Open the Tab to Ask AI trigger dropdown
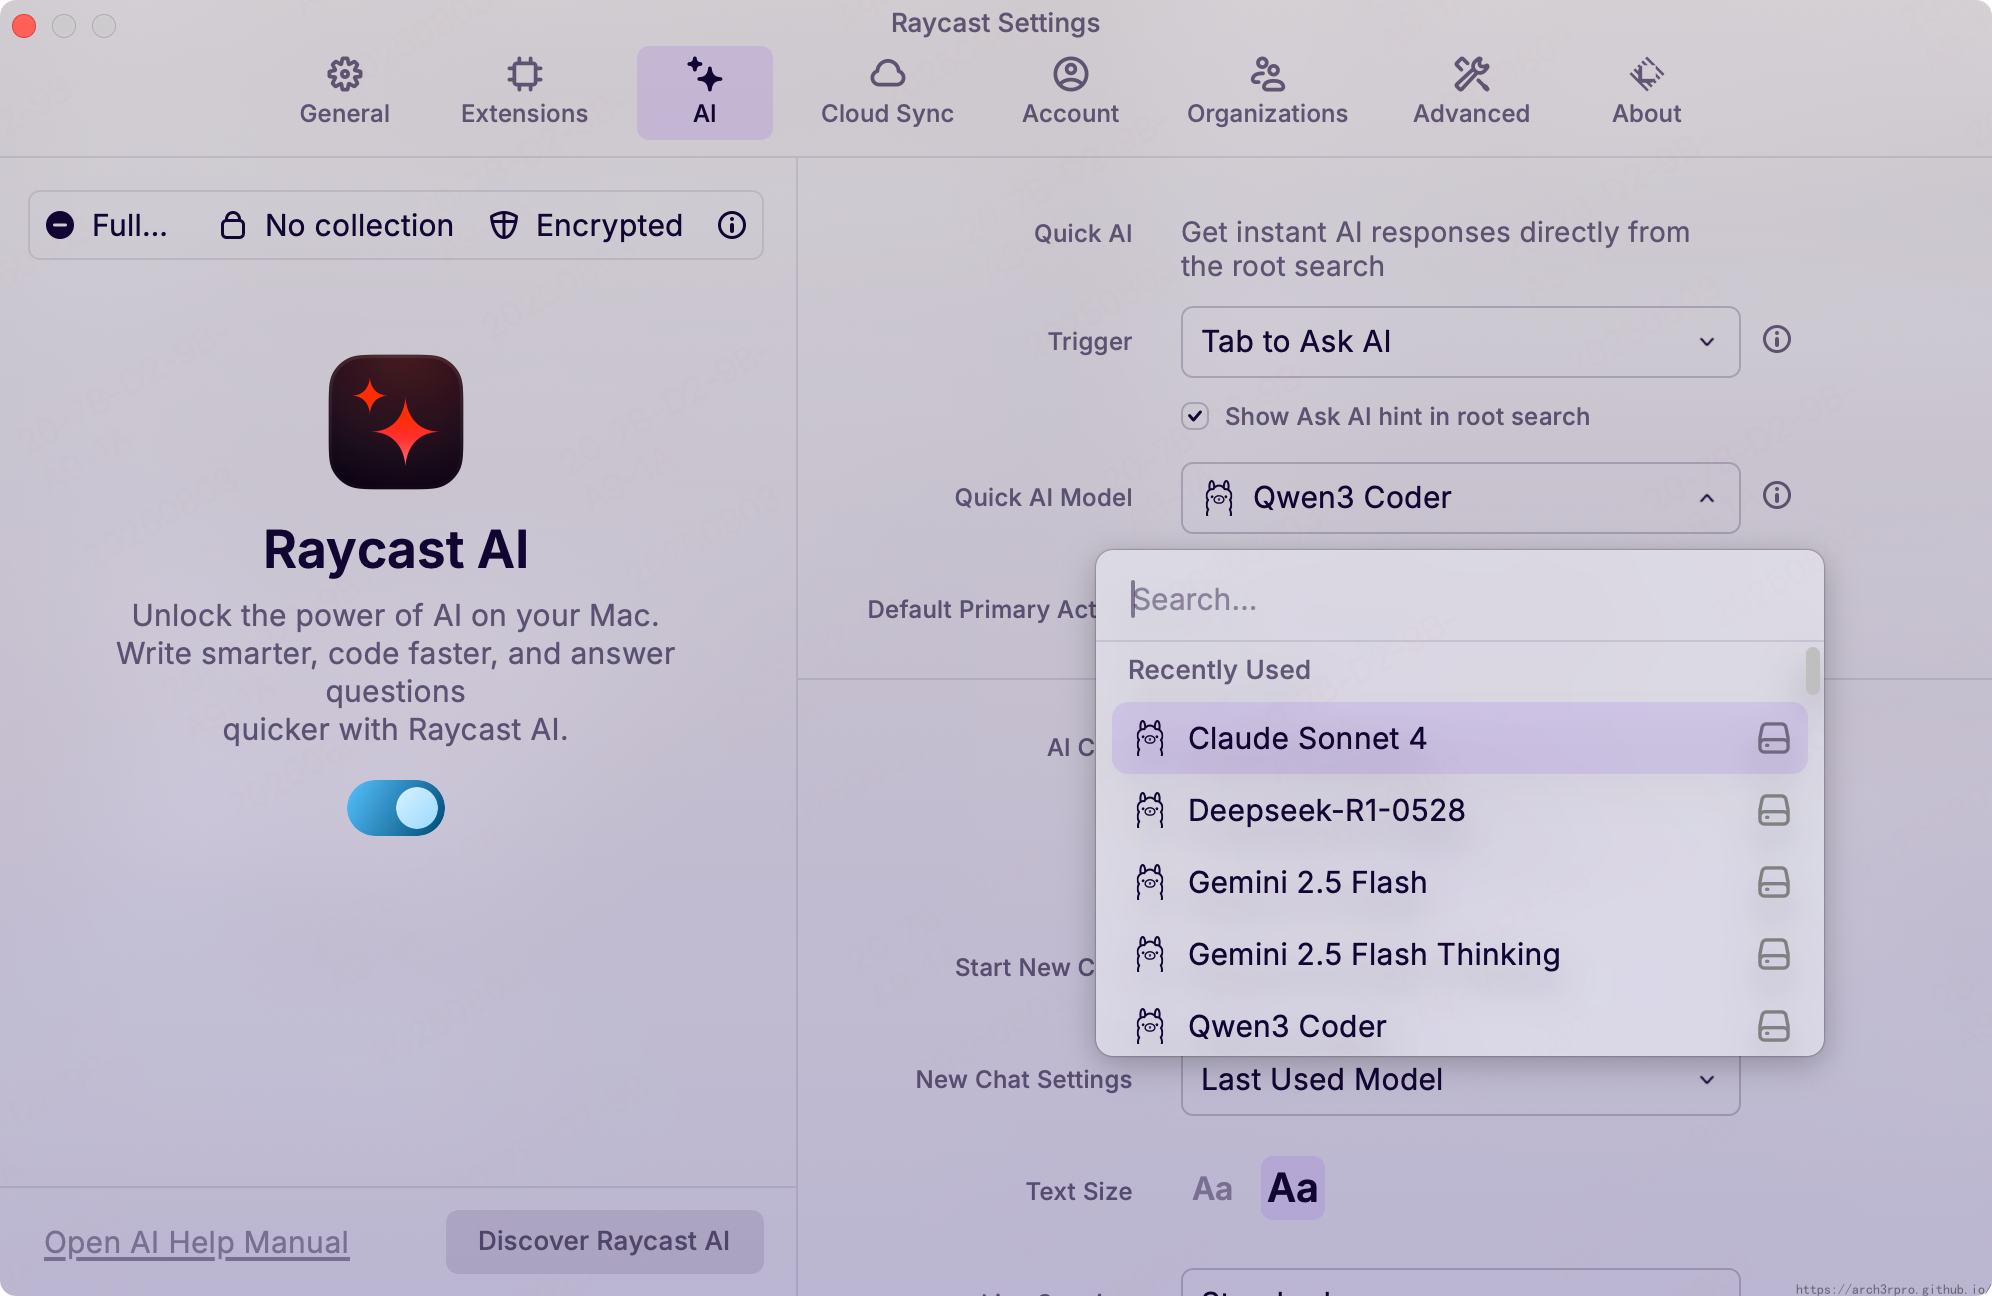Image resolution: width=1992 pixels, height=1296 pixels. (x=1459, y=342)
